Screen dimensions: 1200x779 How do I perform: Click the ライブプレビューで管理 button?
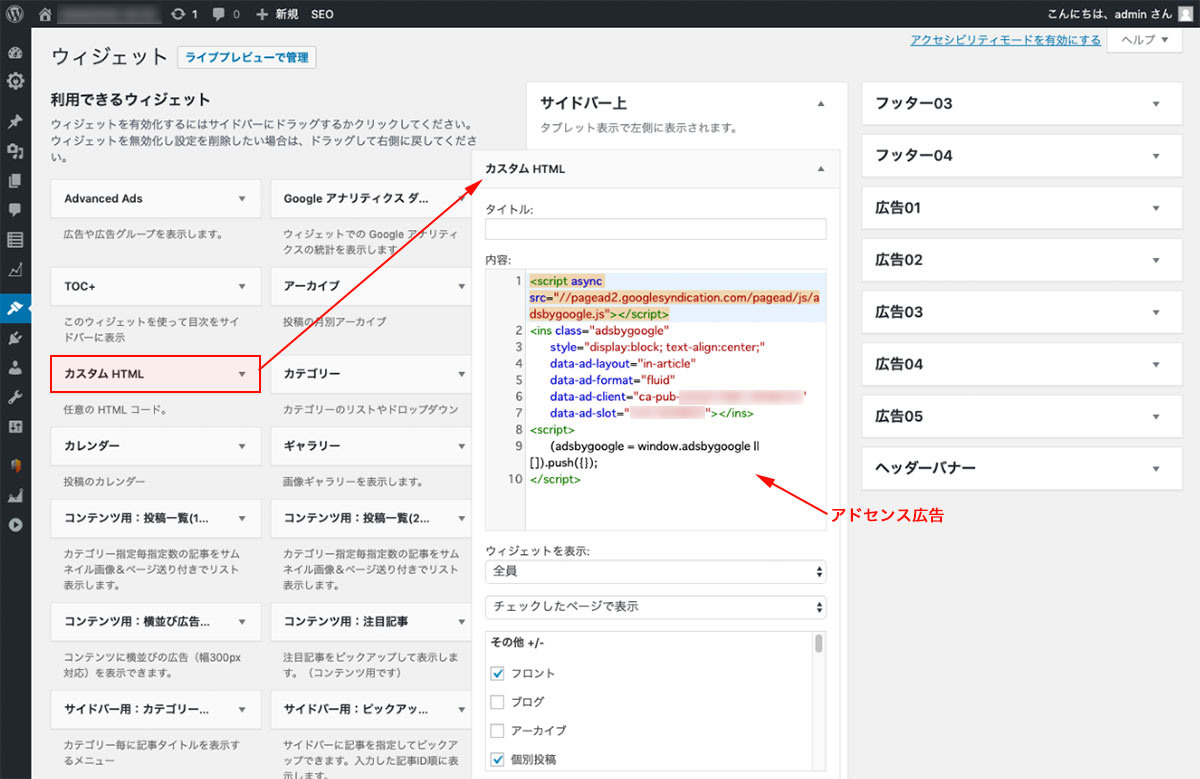click(247, 58)
